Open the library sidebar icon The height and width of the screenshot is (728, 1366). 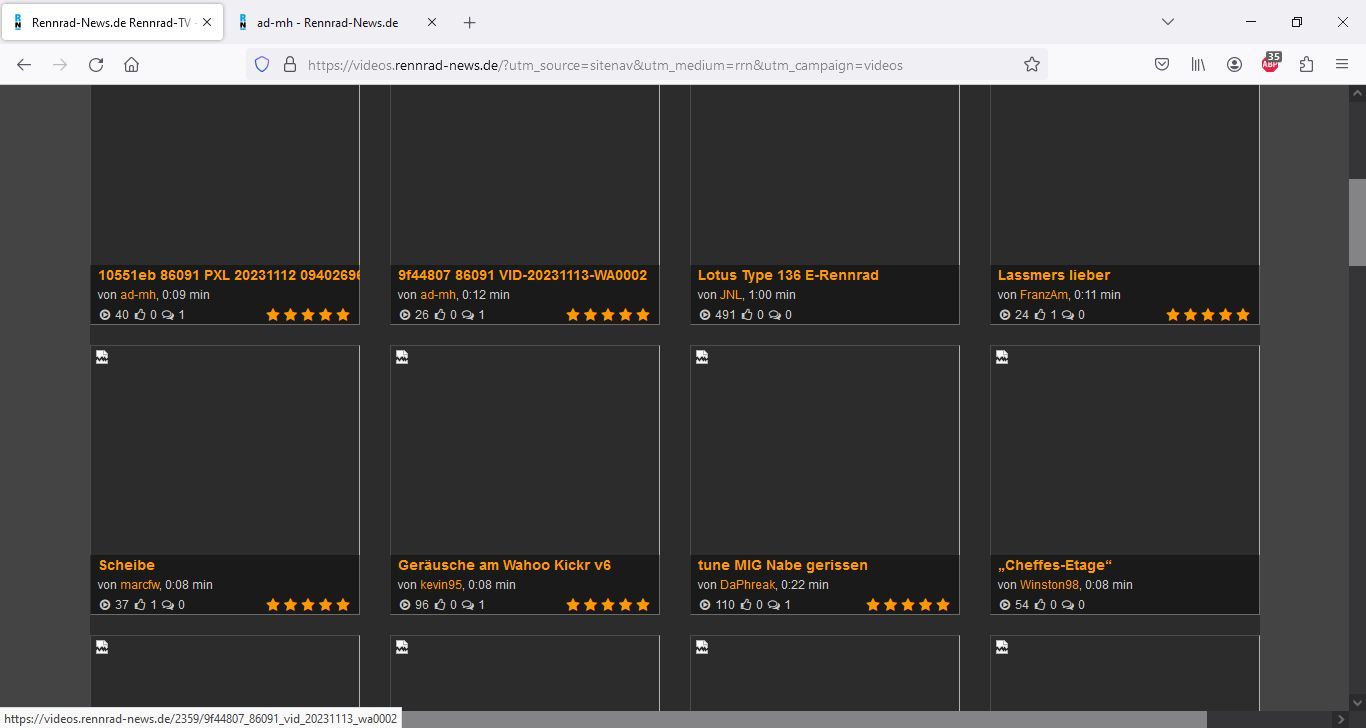pos(1198,64)
